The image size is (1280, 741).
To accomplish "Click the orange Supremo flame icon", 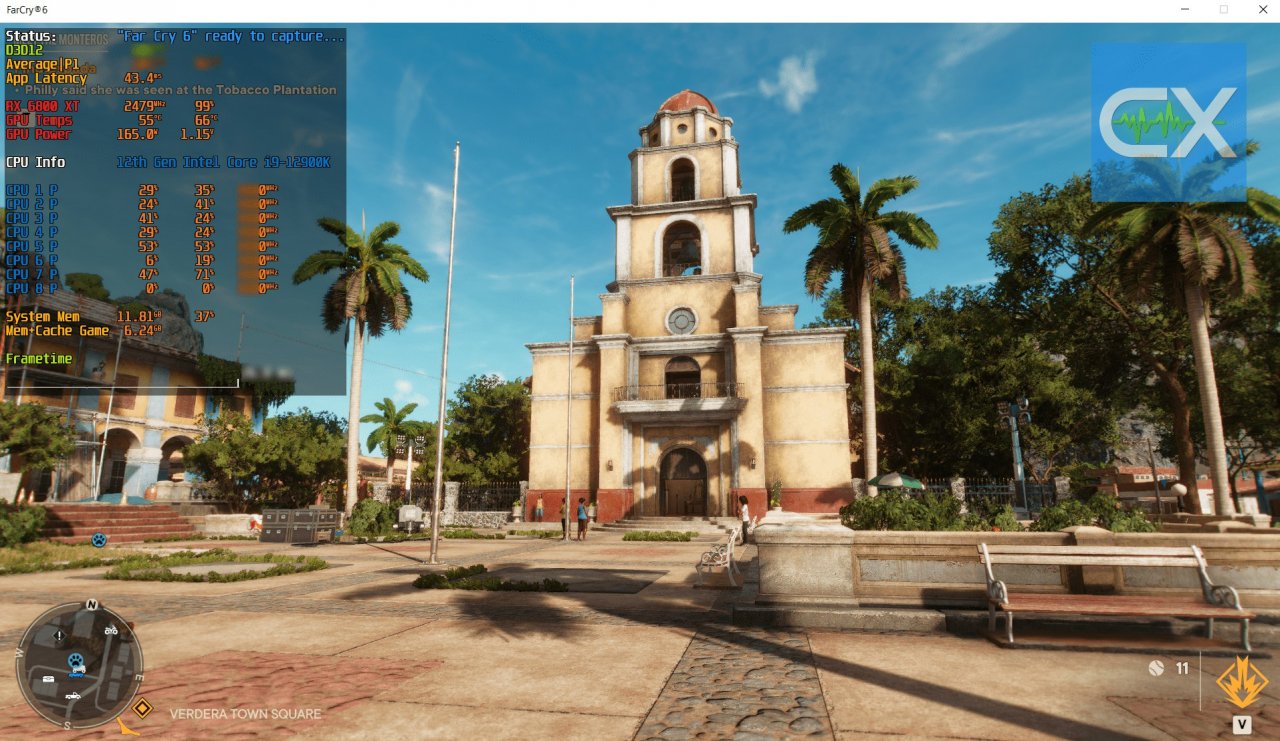I will [1242, 682].
